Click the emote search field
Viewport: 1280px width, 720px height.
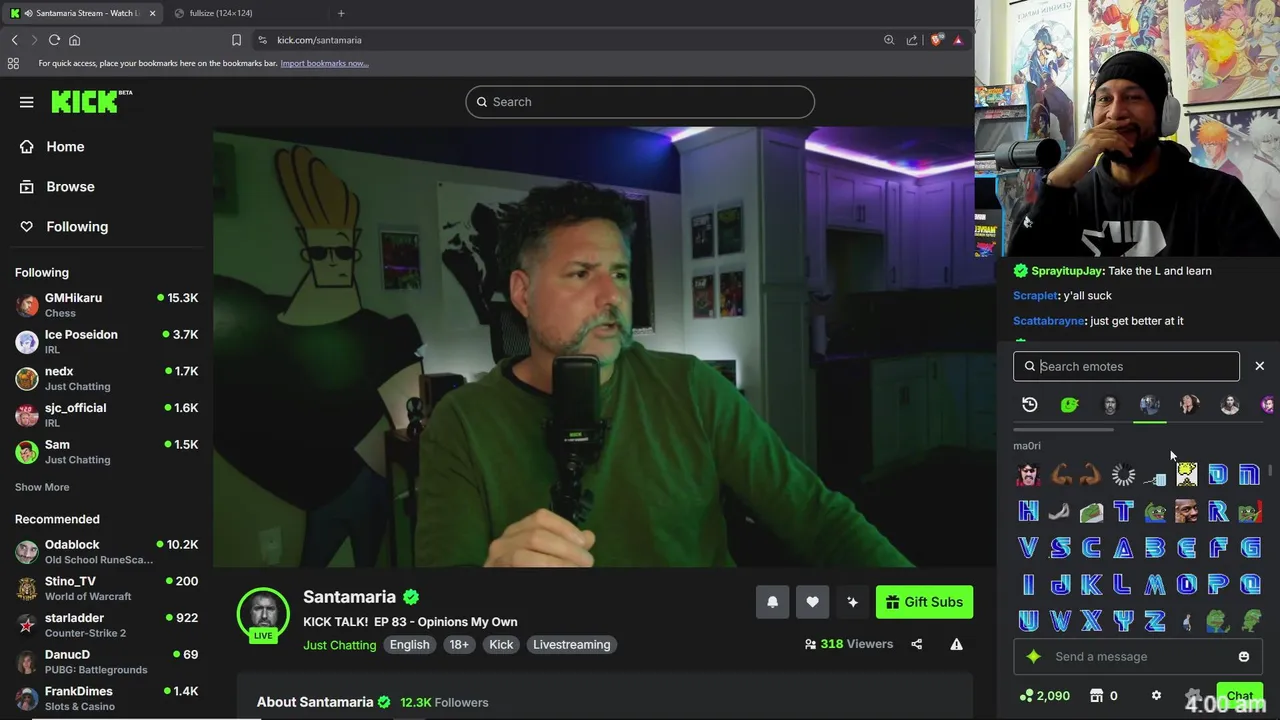pos(1126,366)
